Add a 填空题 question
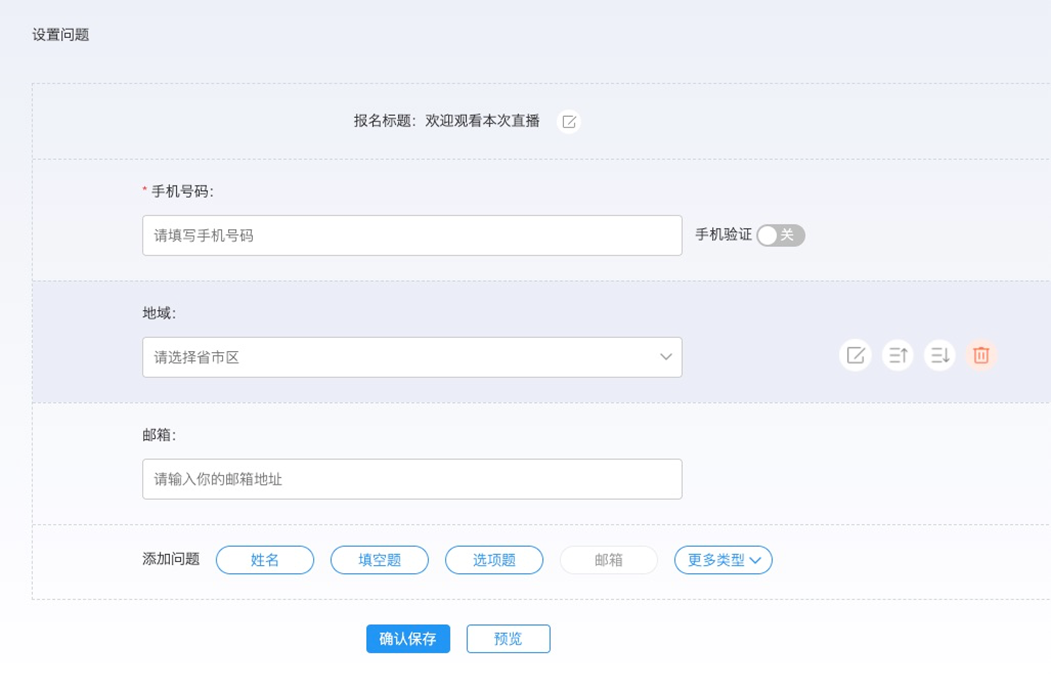Screen dimensions: 1051x690 tap(379, 560)
